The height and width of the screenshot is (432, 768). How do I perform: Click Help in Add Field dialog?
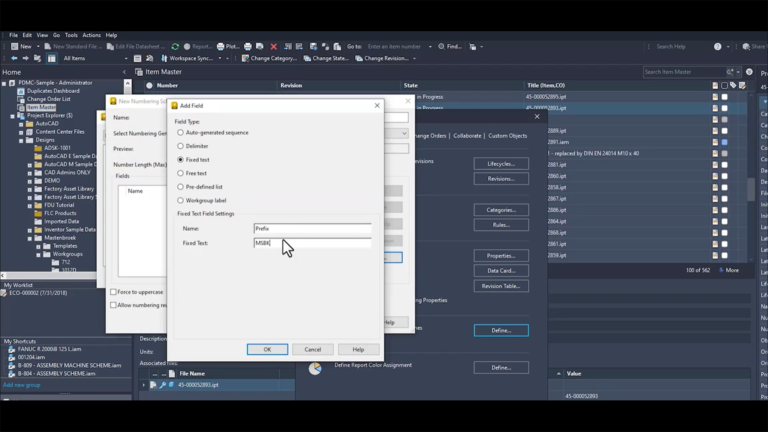tap(358, 349)
